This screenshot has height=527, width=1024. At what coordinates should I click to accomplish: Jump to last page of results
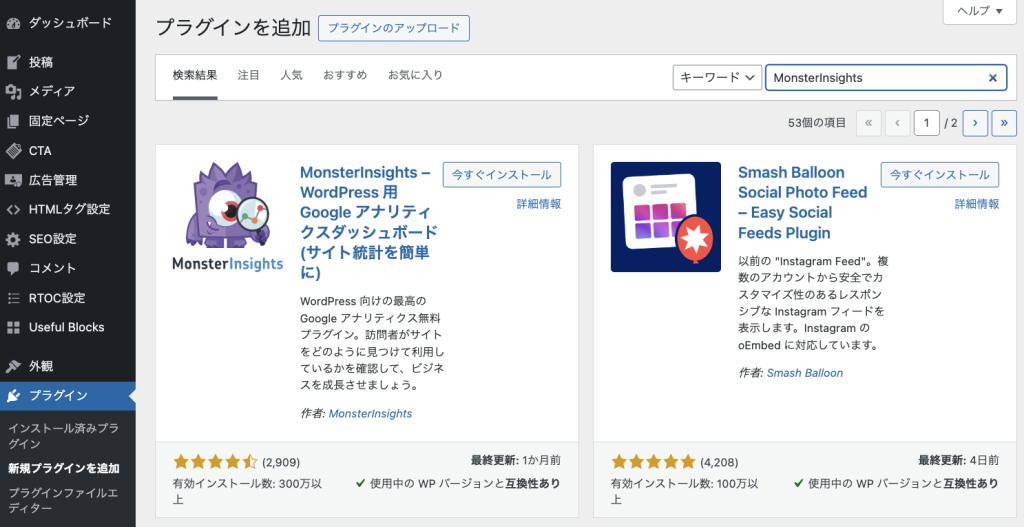point(1004,123)
